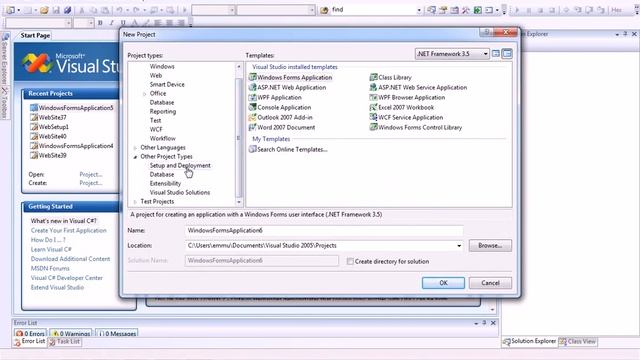Toggle 0 Messages filter button
The image size is (640, 360).
click(x=117, y=333)
